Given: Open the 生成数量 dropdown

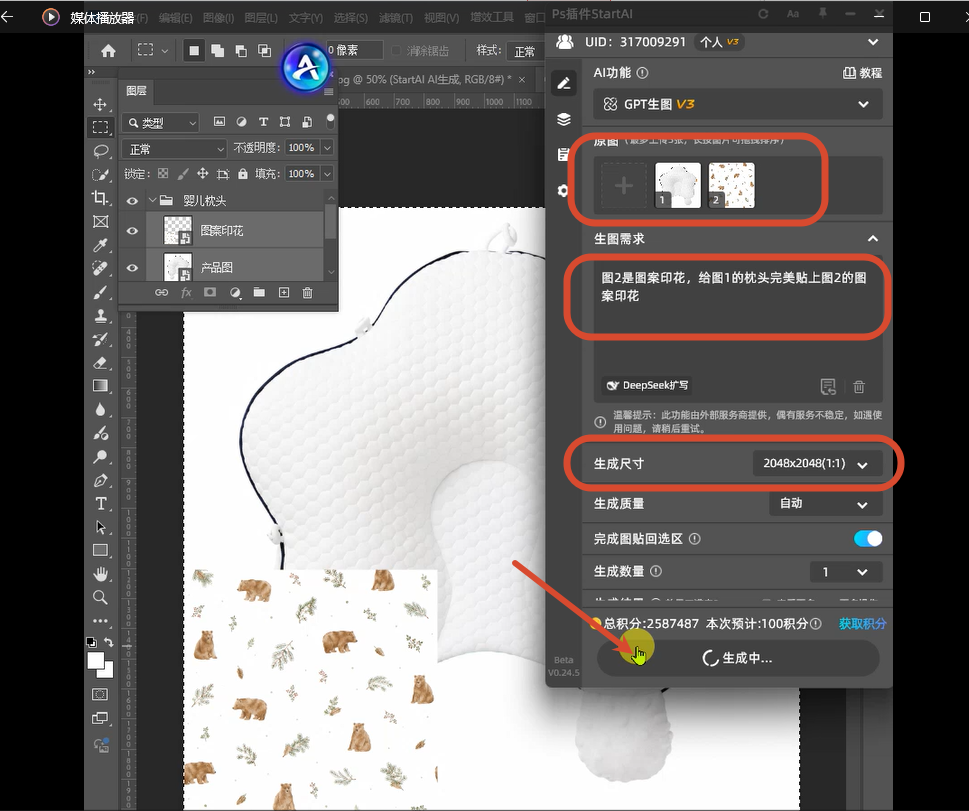Looking at the screenshot, I should tap(846, 572).
